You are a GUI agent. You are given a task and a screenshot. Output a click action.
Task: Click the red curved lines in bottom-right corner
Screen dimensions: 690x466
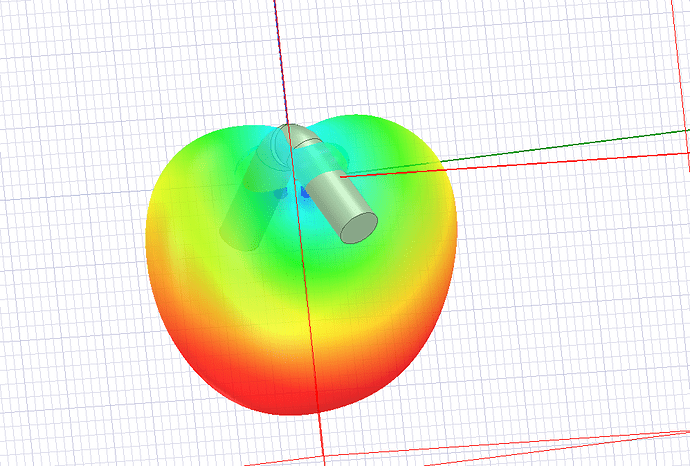600,440
